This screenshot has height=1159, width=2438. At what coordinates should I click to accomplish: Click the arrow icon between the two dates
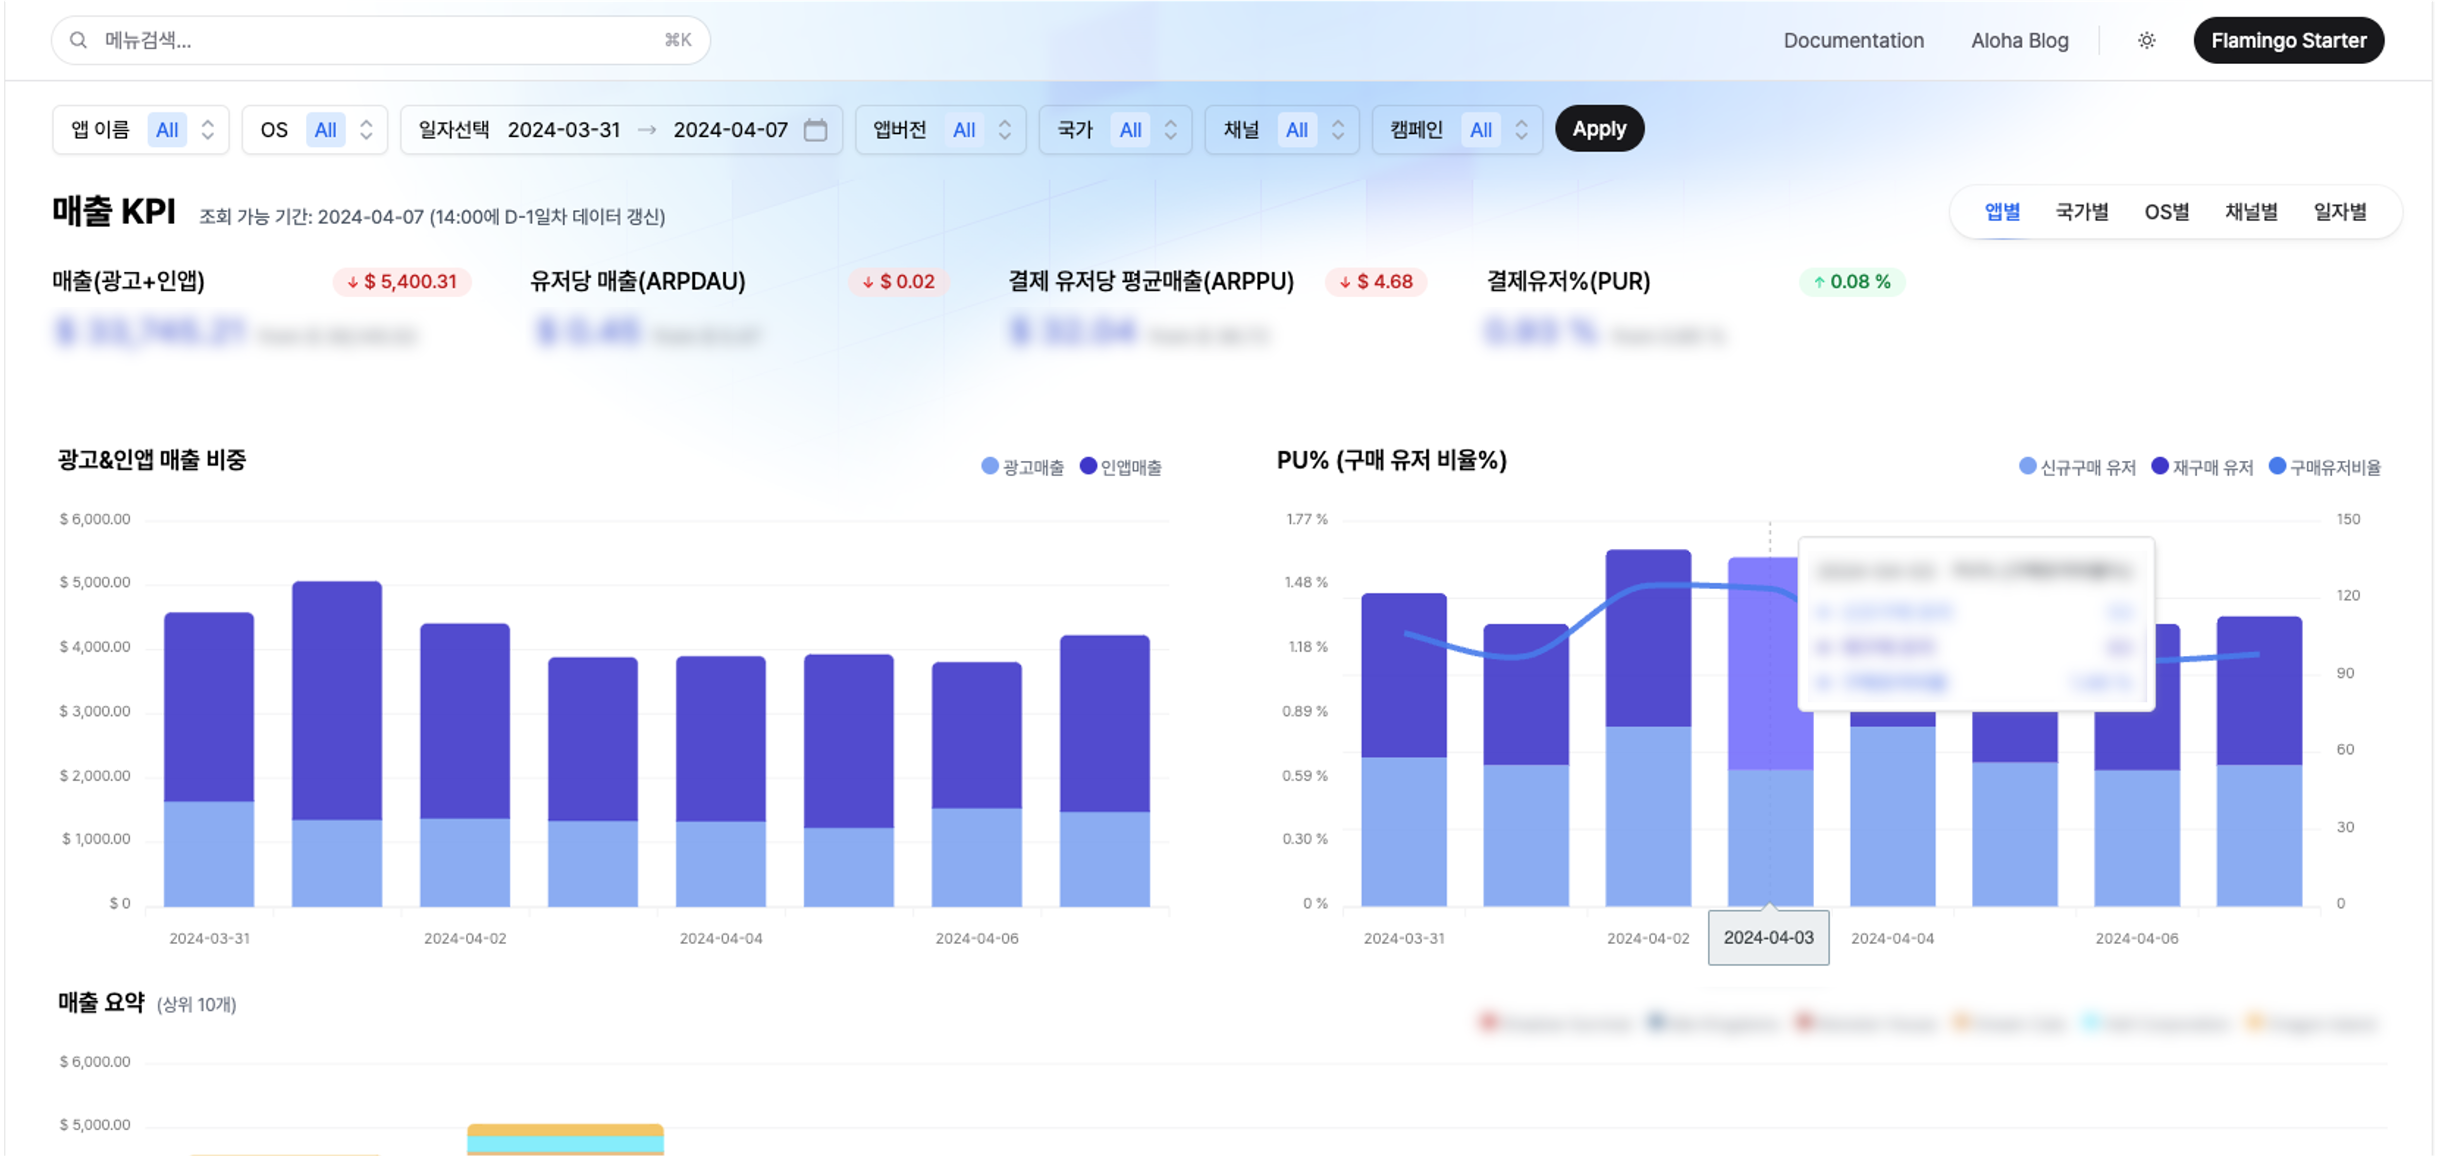[648, 129]
